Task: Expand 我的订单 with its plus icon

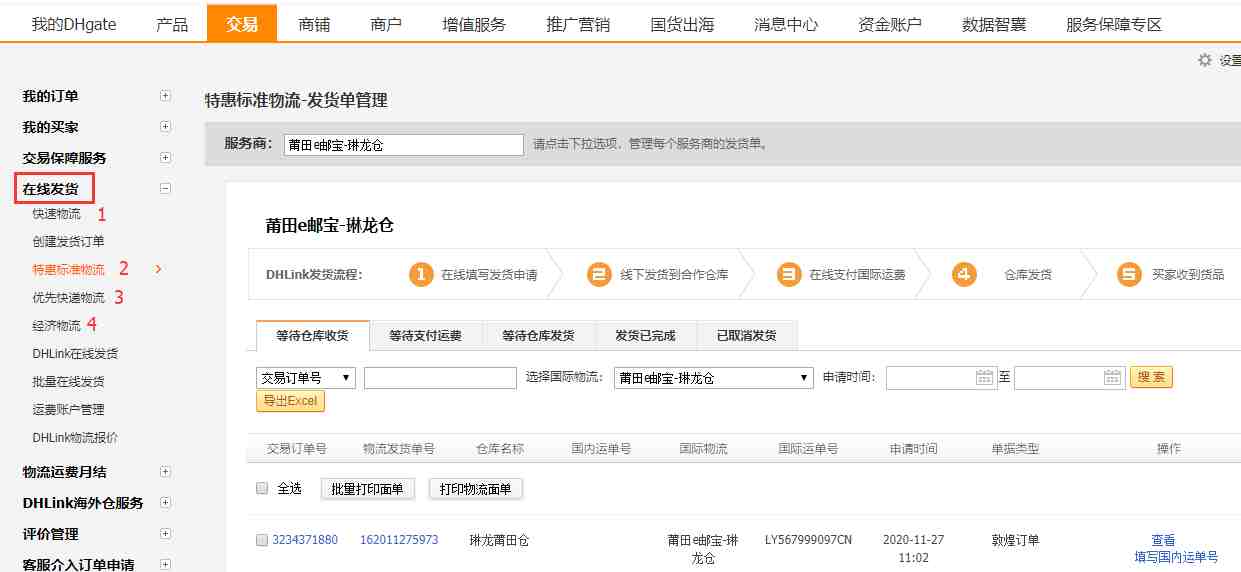Action: (166, 96)
